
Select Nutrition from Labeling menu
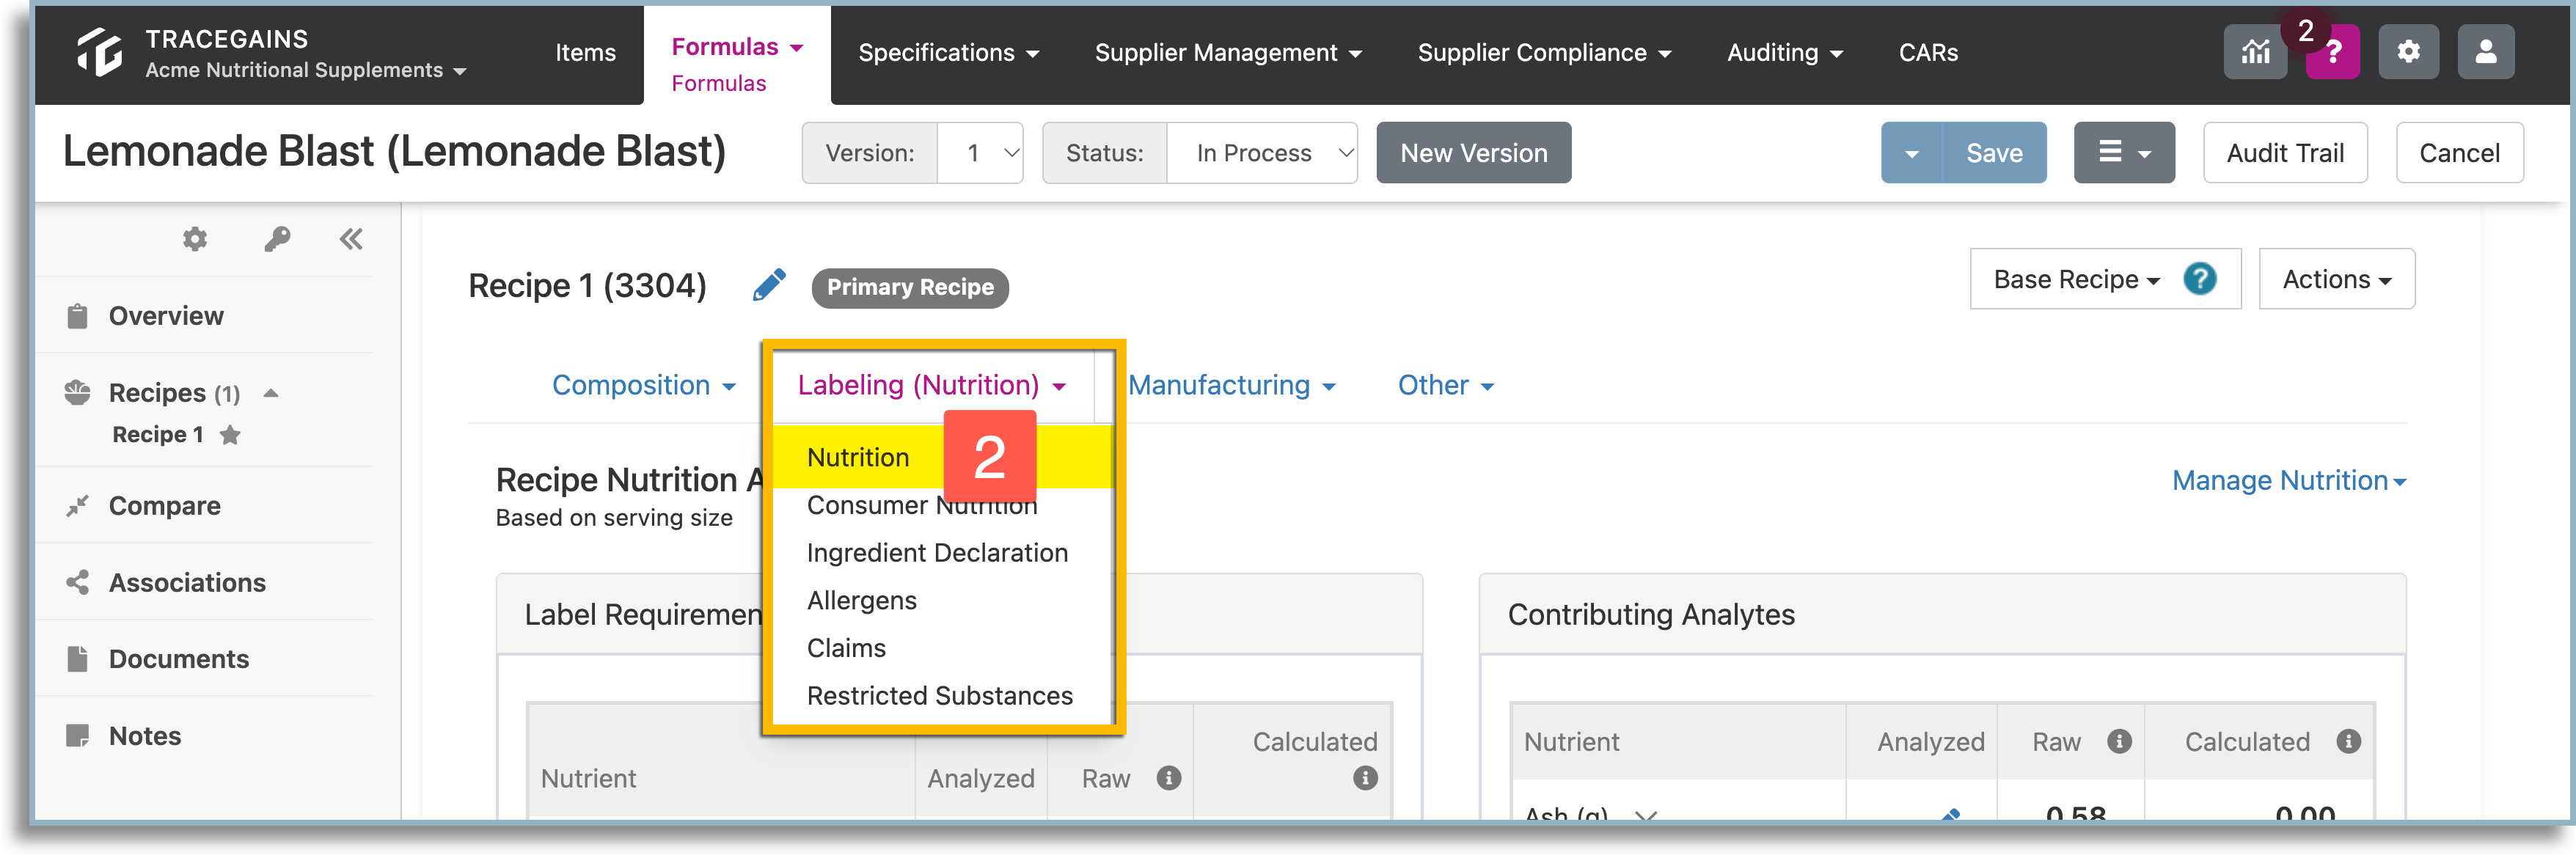pyautogui.click(x=858, y=458)
